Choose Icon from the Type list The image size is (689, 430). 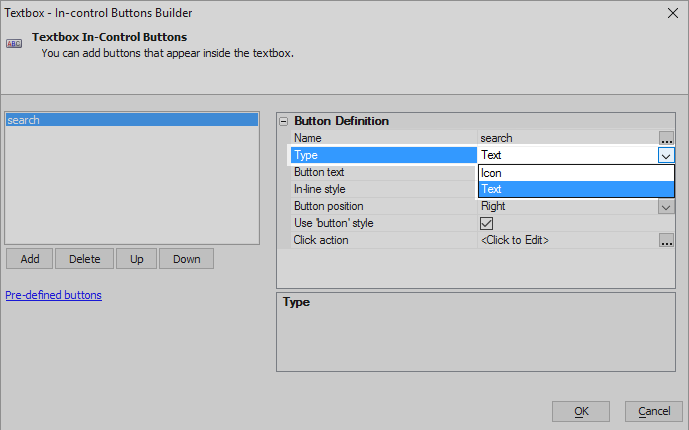click(576, 173)
